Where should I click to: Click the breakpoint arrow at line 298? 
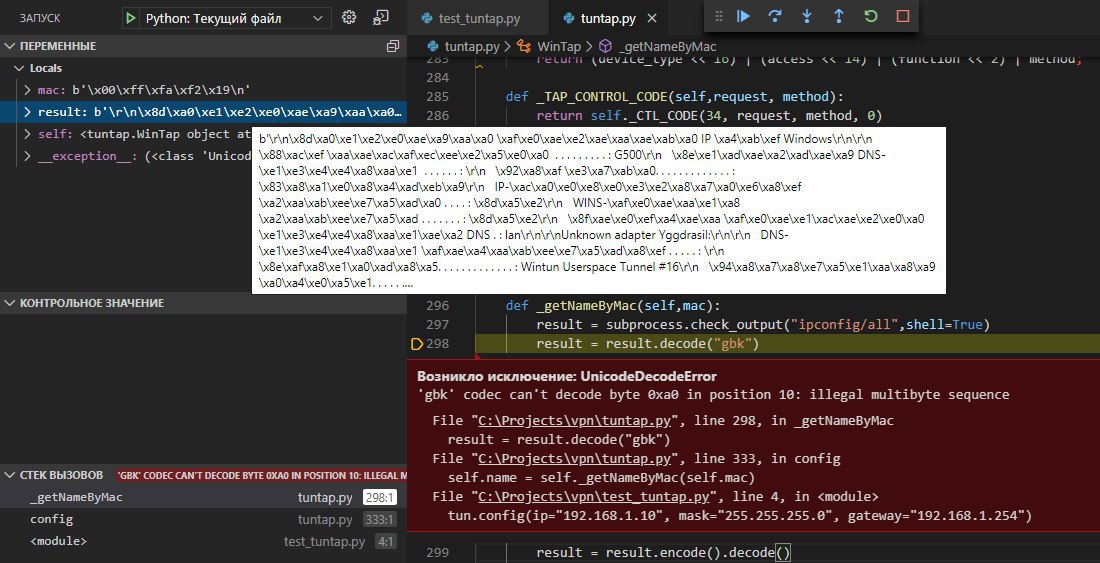click(417, 344)
